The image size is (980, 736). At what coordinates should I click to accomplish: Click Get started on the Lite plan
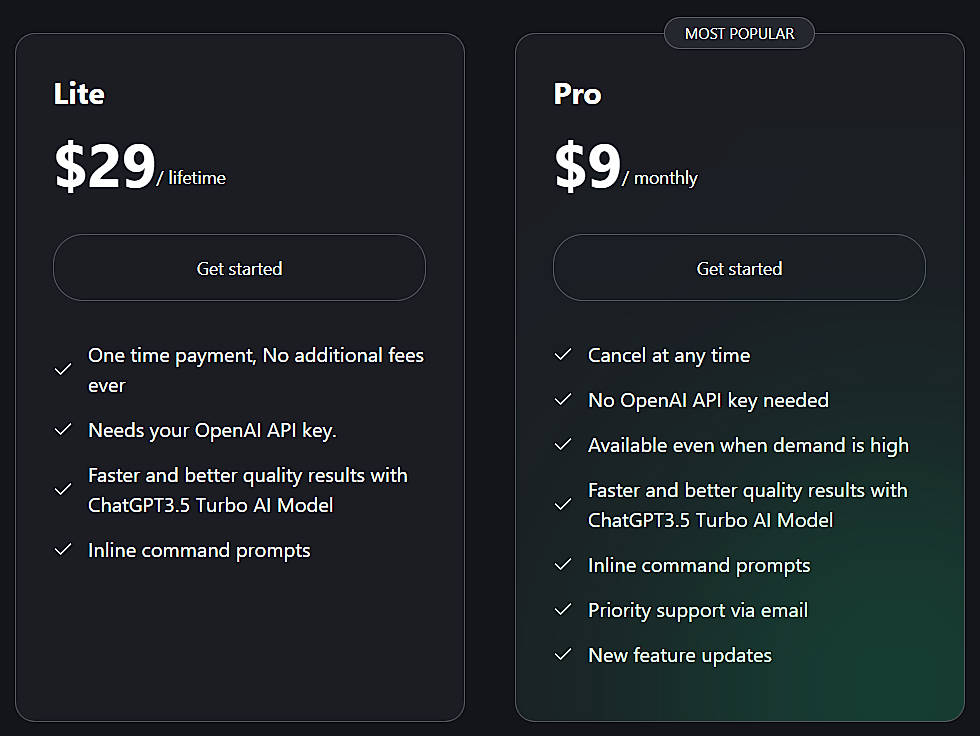[239, 267]
